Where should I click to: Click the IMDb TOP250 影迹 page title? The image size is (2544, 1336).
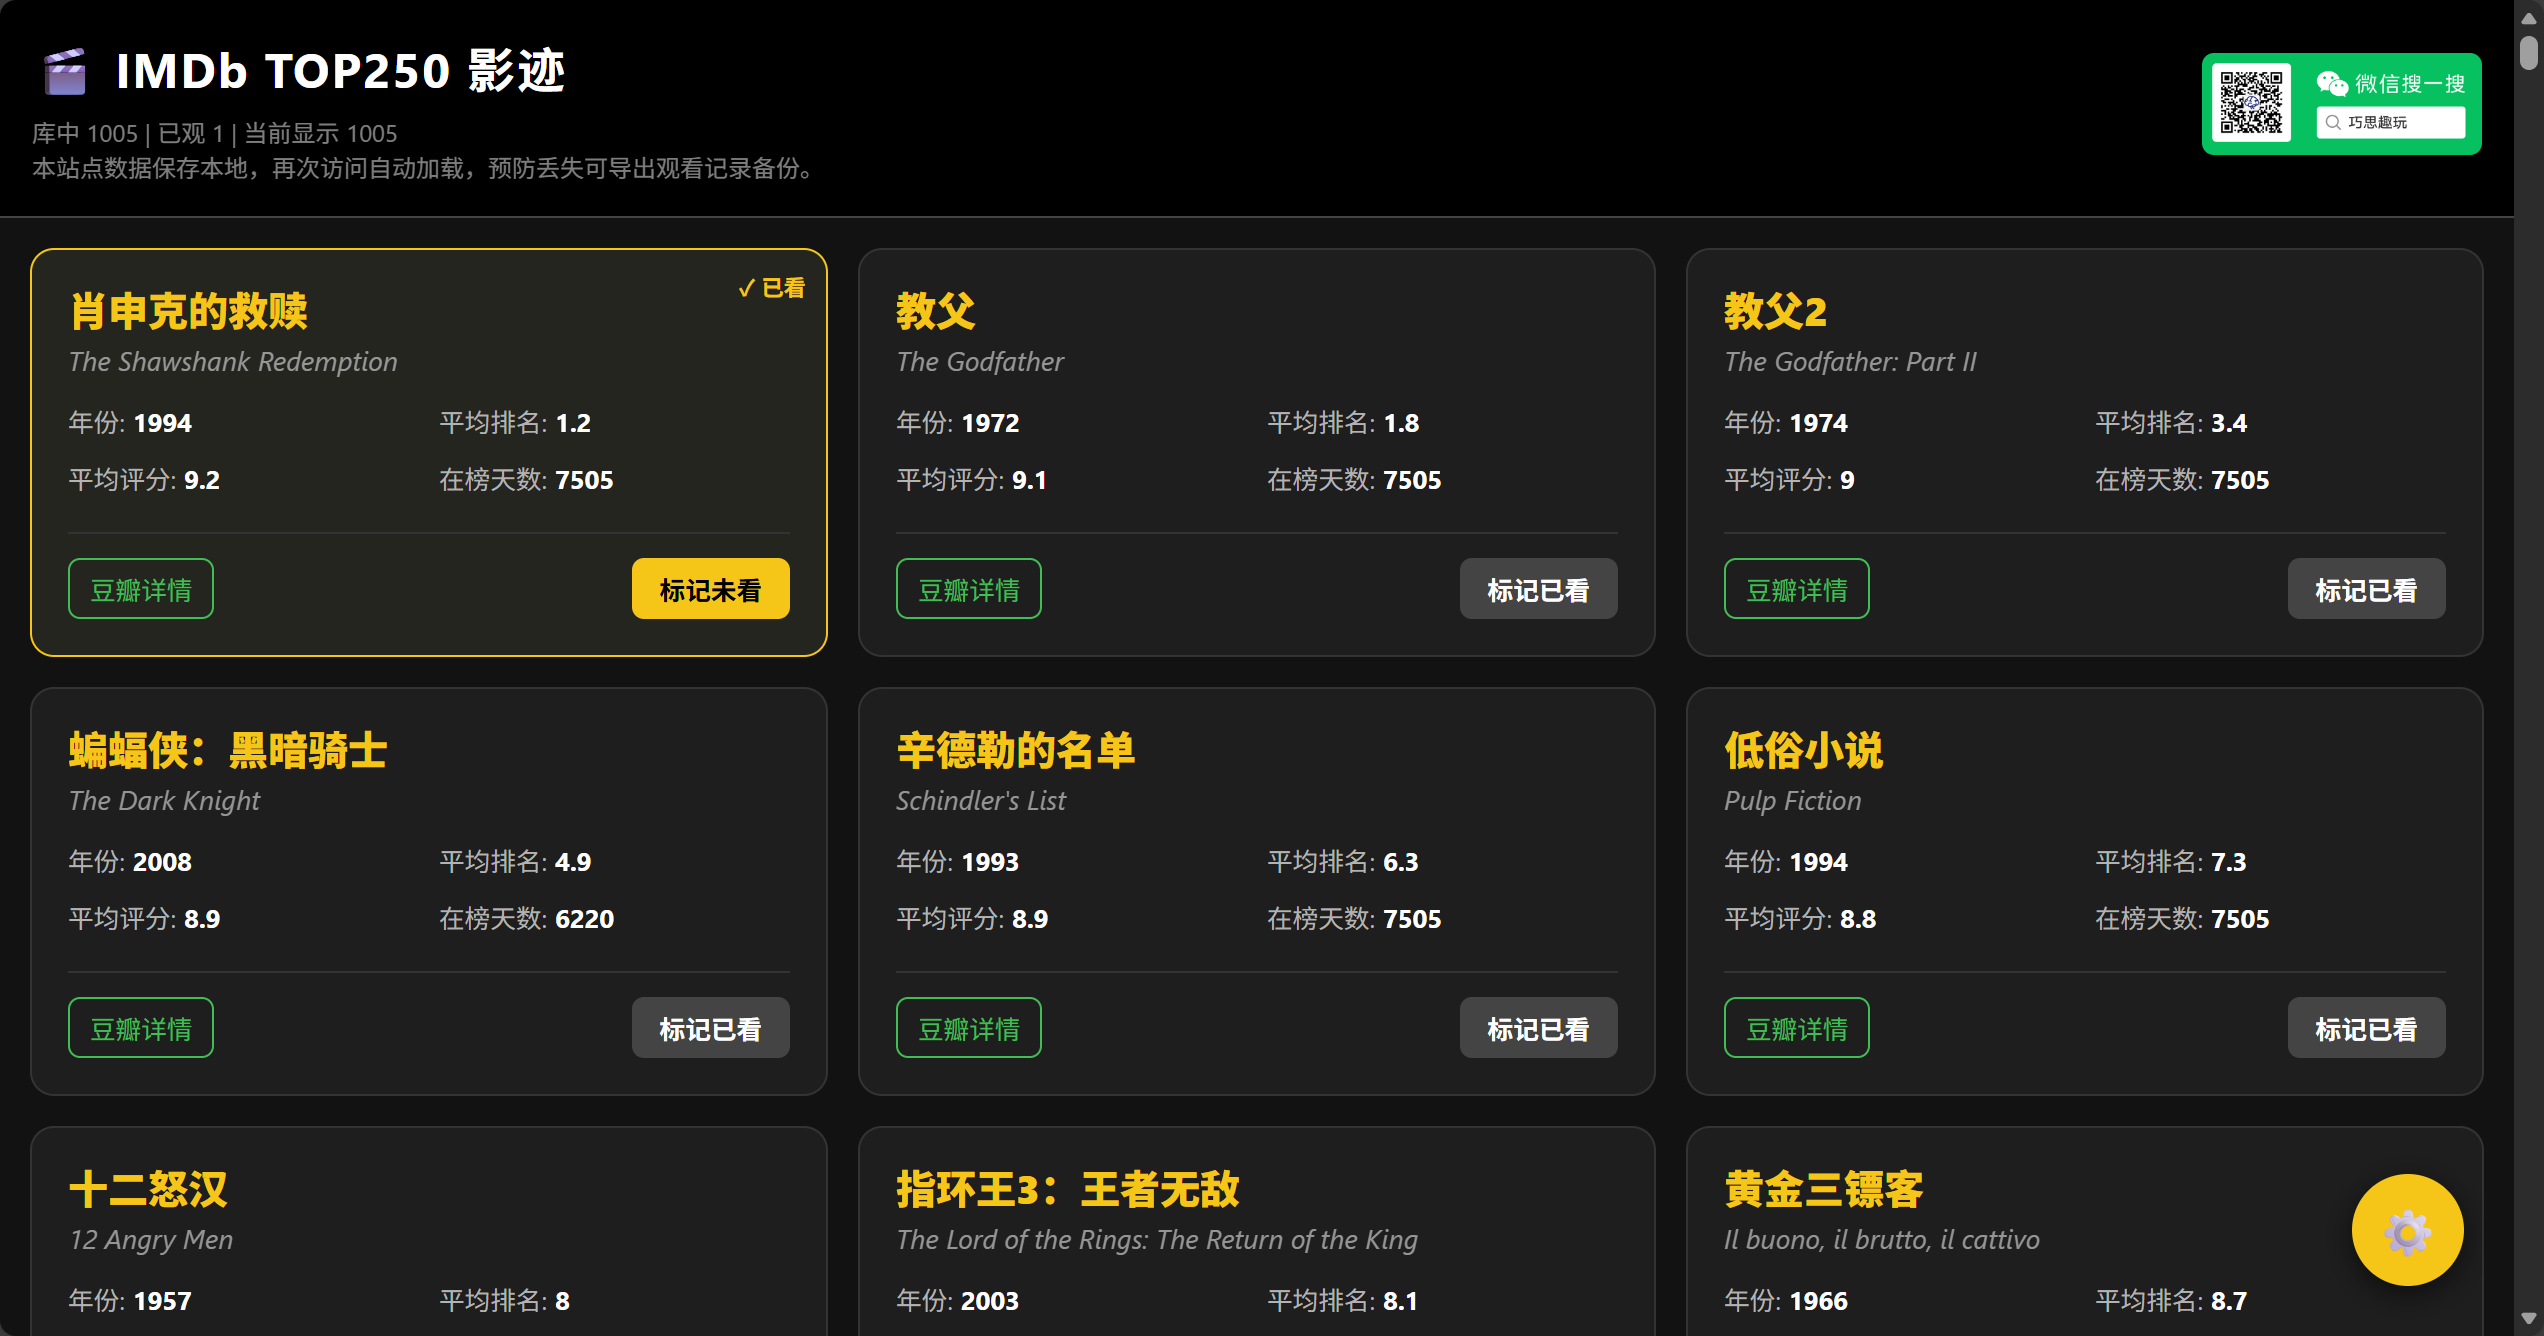tap(340, 72)
